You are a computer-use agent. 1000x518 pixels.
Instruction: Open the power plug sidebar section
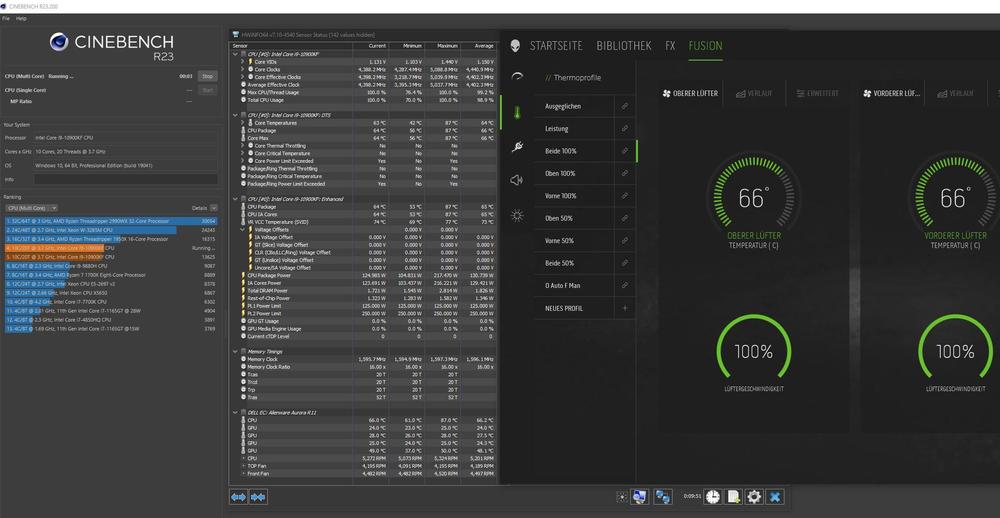[517, 147]
